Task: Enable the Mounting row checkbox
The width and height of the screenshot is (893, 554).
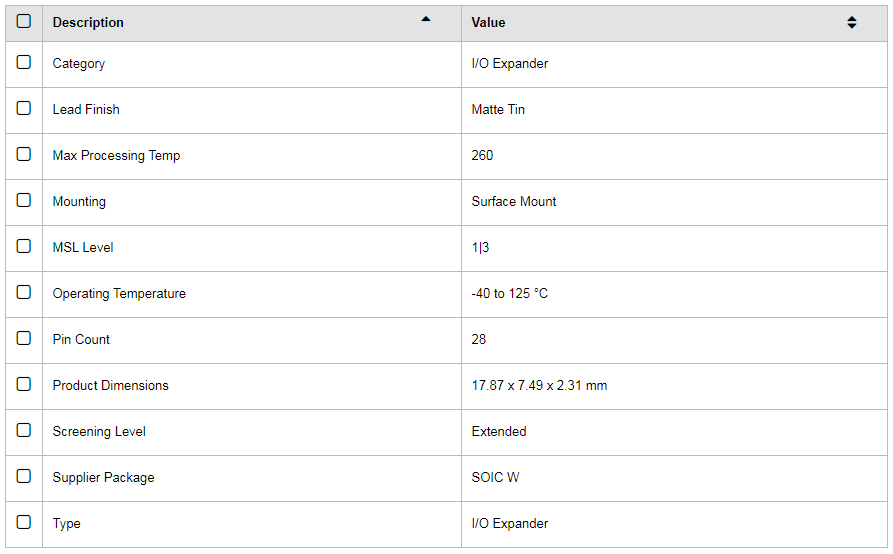Action: pyautogui.click(x=24, y=200)
